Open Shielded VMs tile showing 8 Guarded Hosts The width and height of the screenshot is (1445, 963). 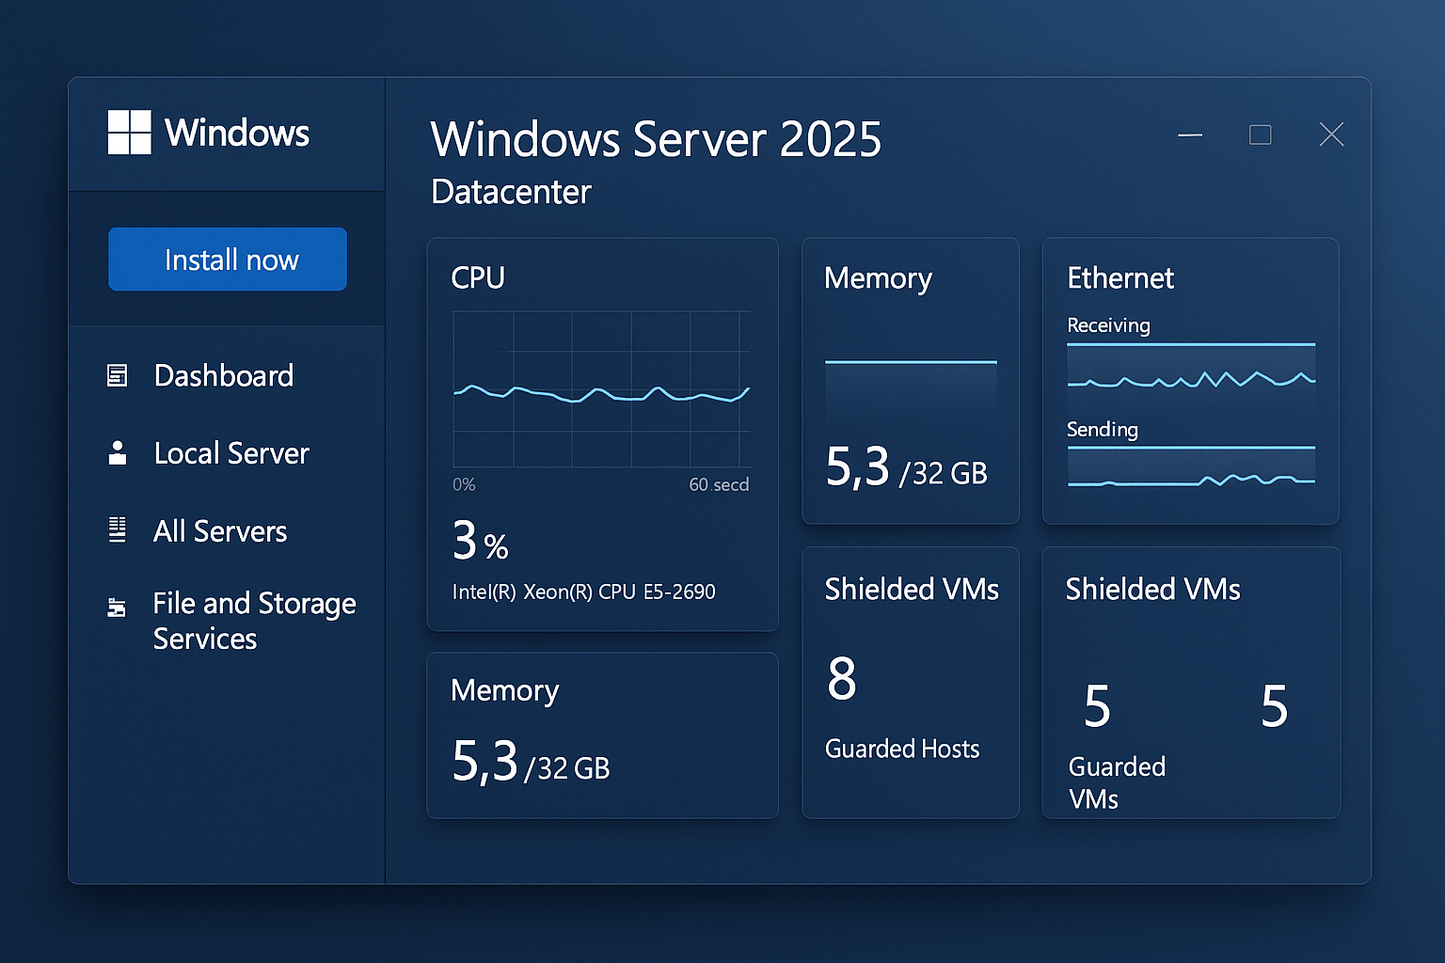point(910,682)
